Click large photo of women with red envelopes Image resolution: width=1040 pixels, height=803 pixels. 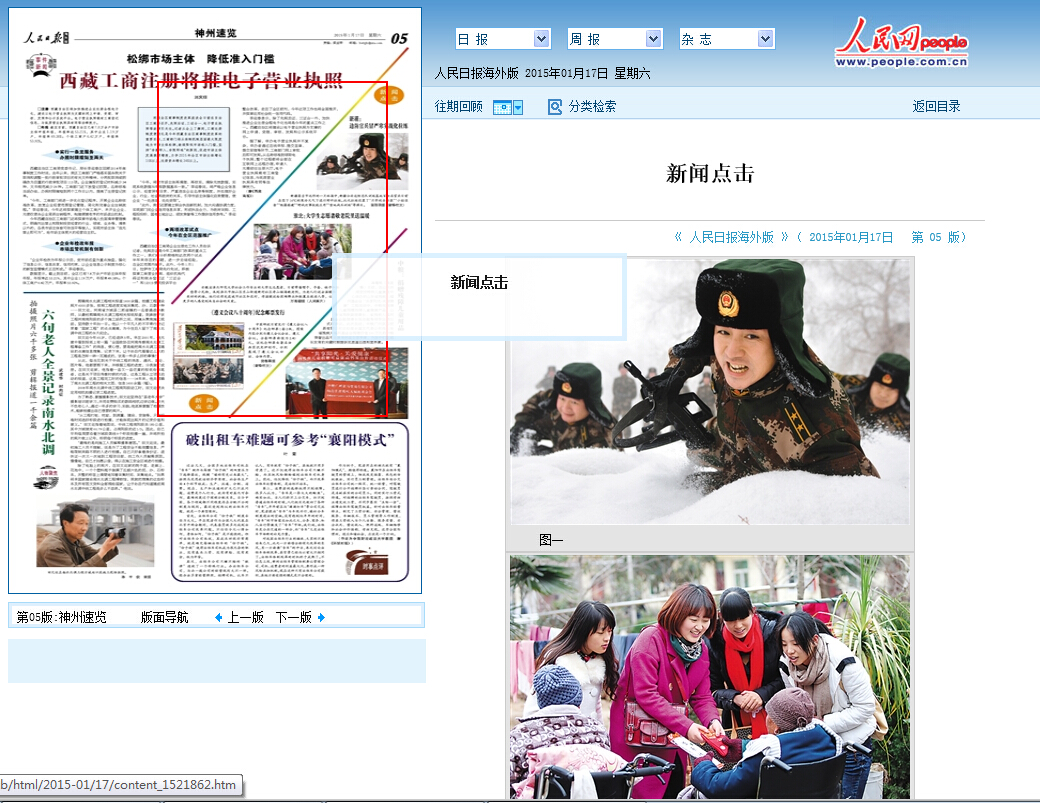point(710,677)
